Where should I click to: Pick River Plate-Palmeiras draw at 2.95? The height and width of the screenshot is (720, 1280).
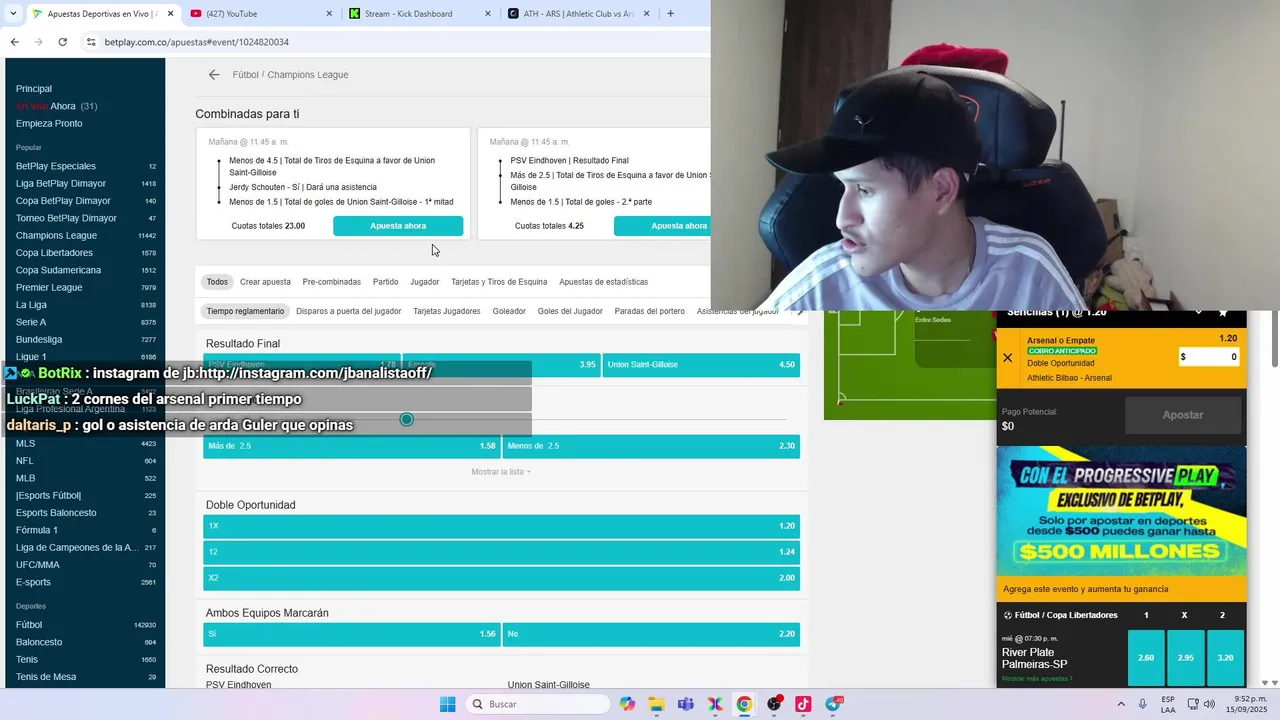(x=1186, y=658)
